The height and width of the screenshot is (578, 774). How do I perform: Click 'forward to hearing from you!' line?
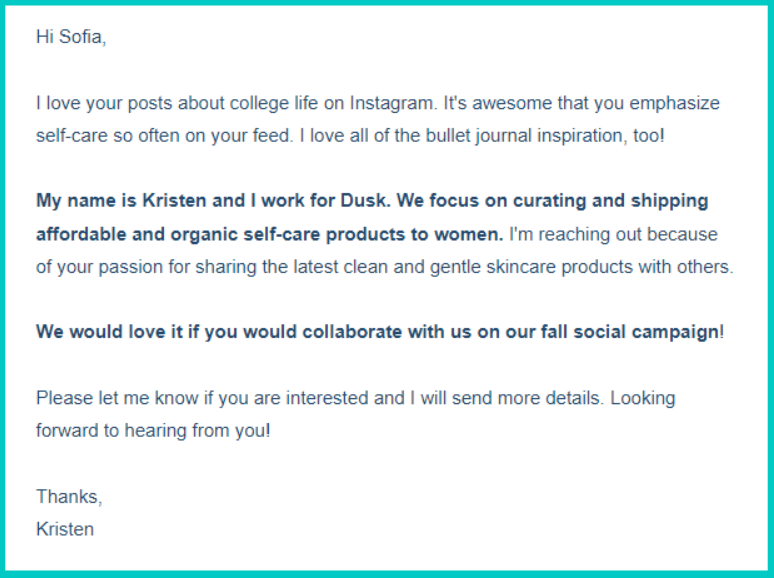153,431
